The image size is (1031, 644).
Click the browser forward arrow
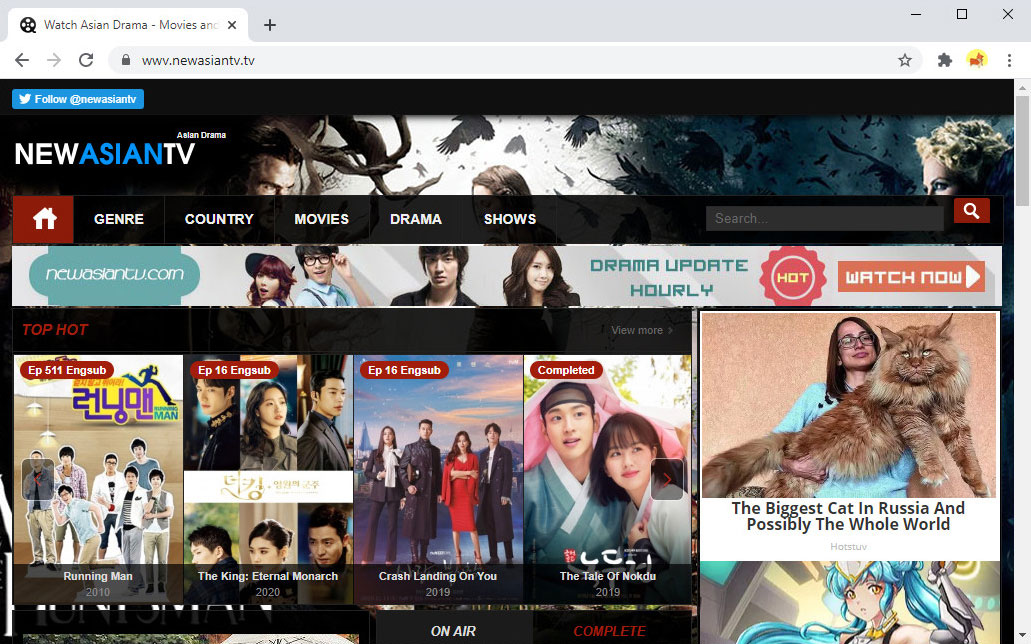coord(54,61)
